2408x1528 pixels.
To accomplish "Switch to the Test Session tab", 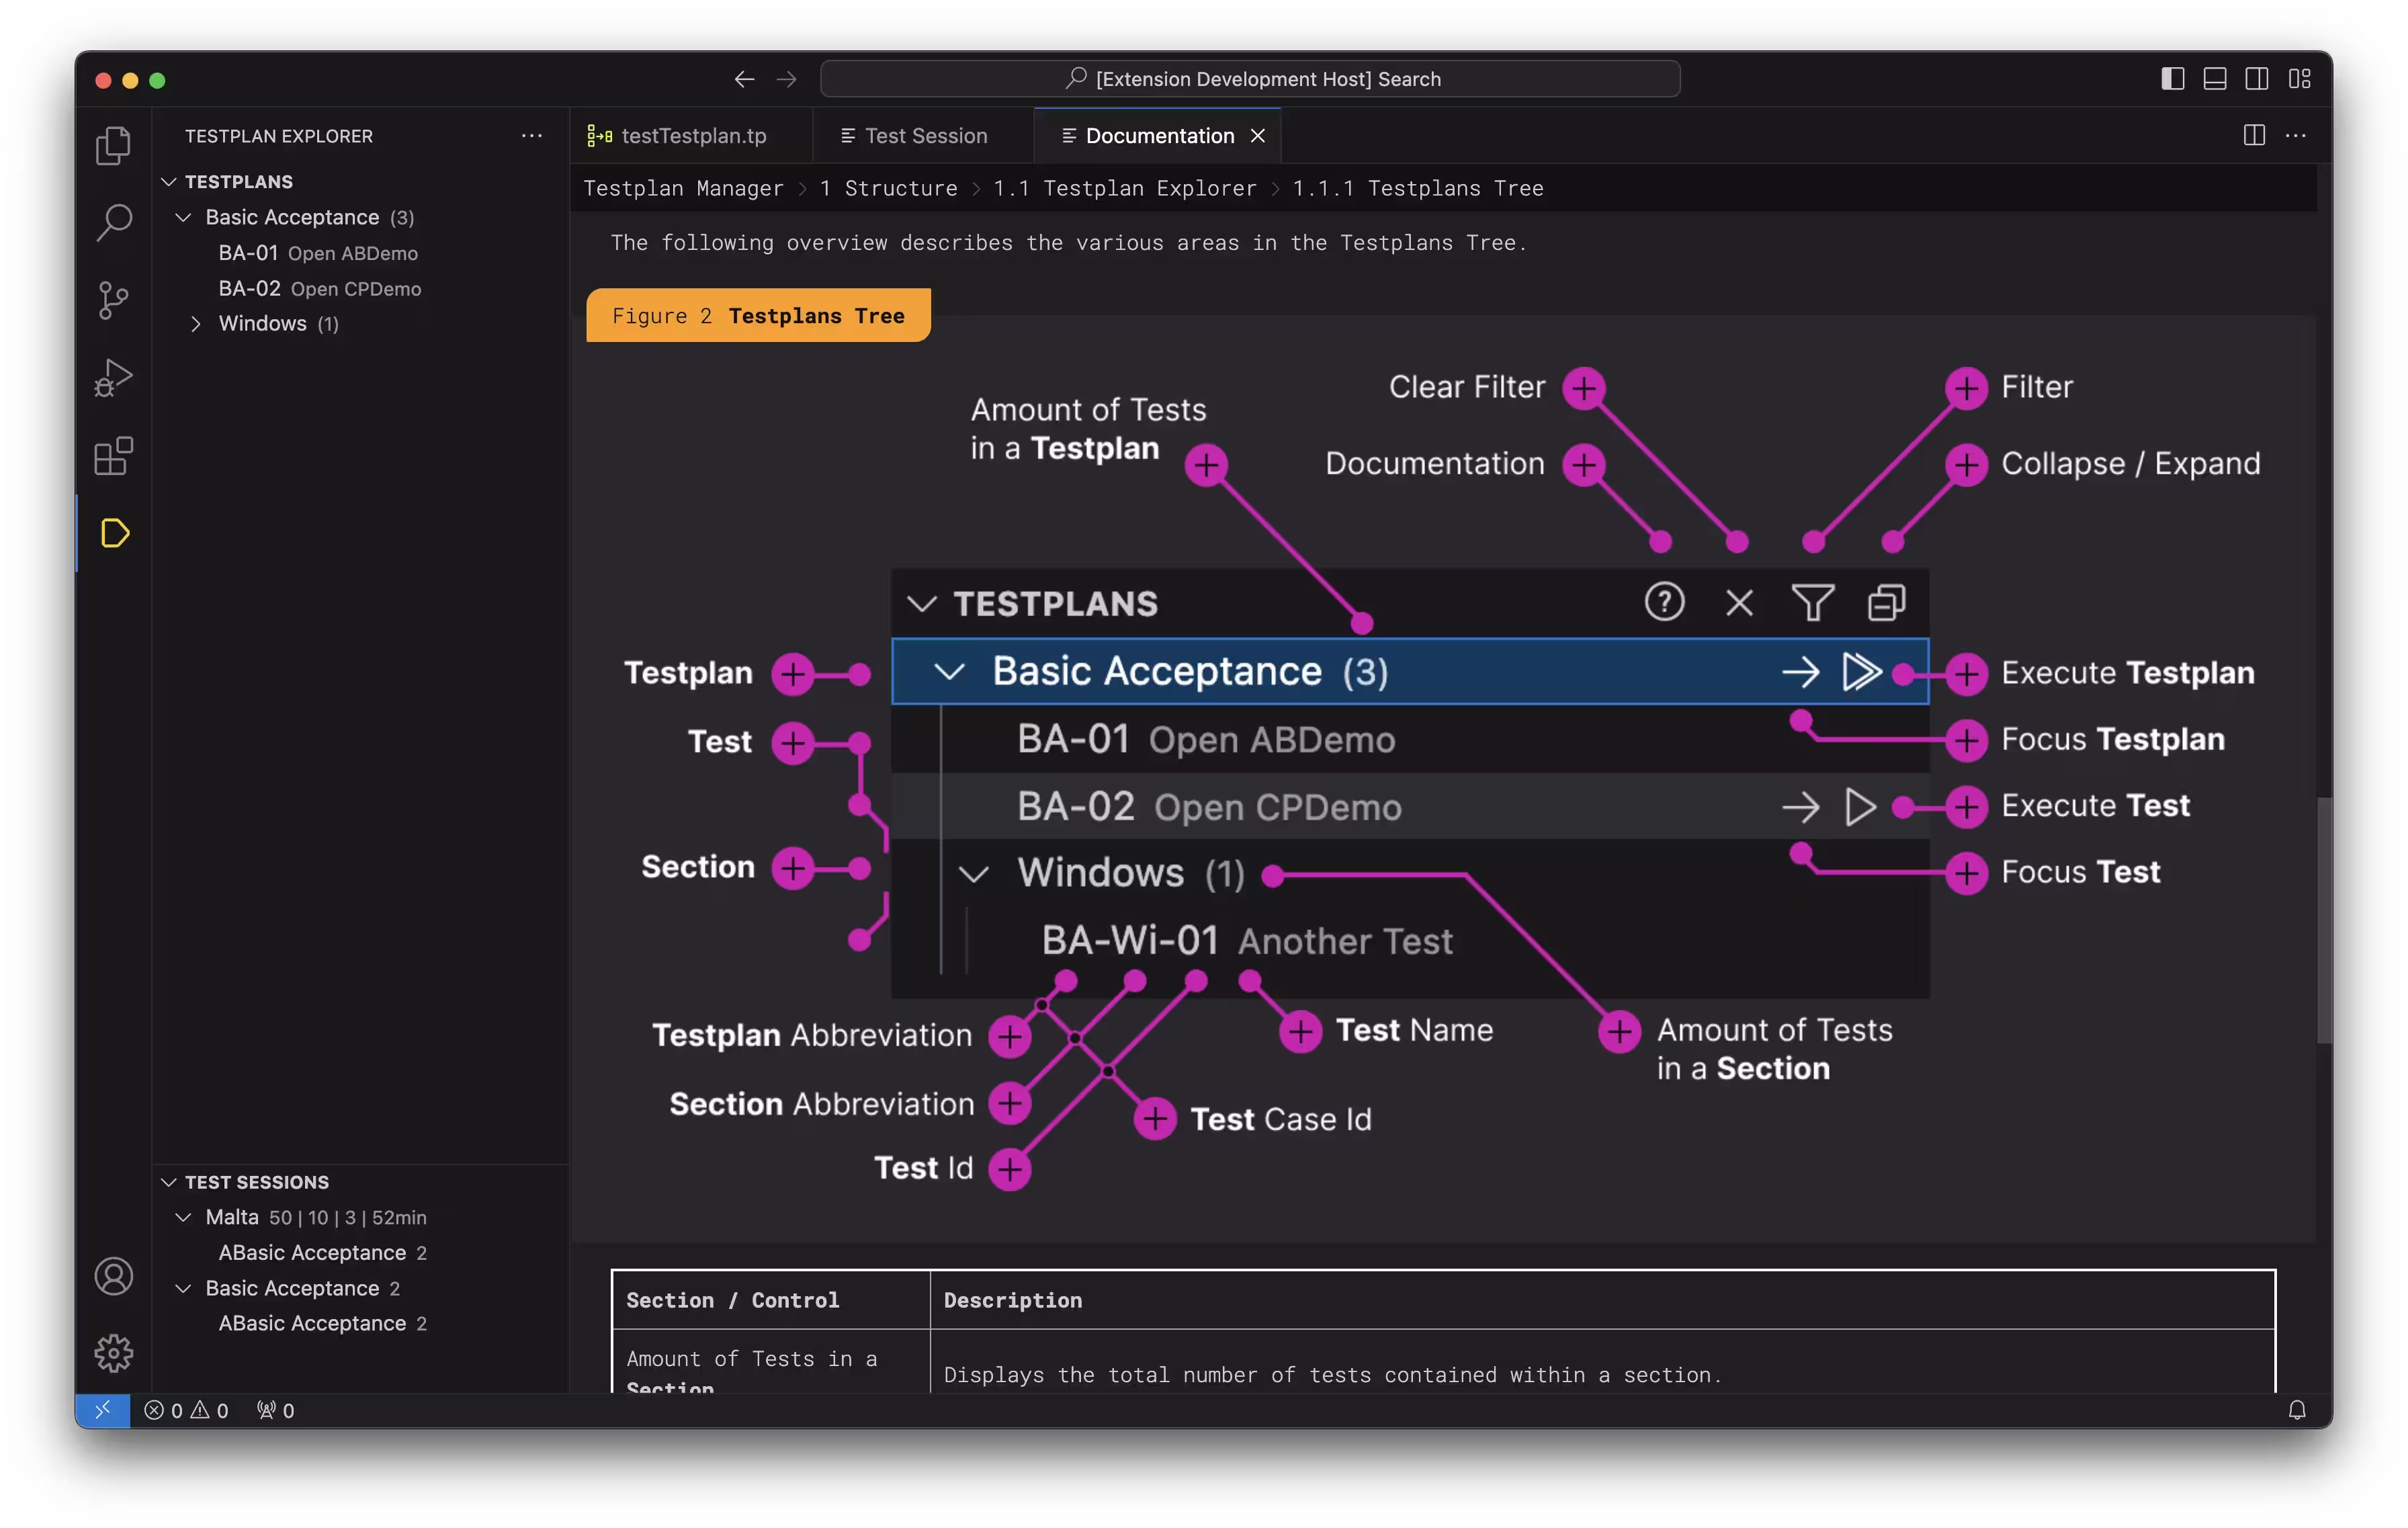I will pos(924,135).
